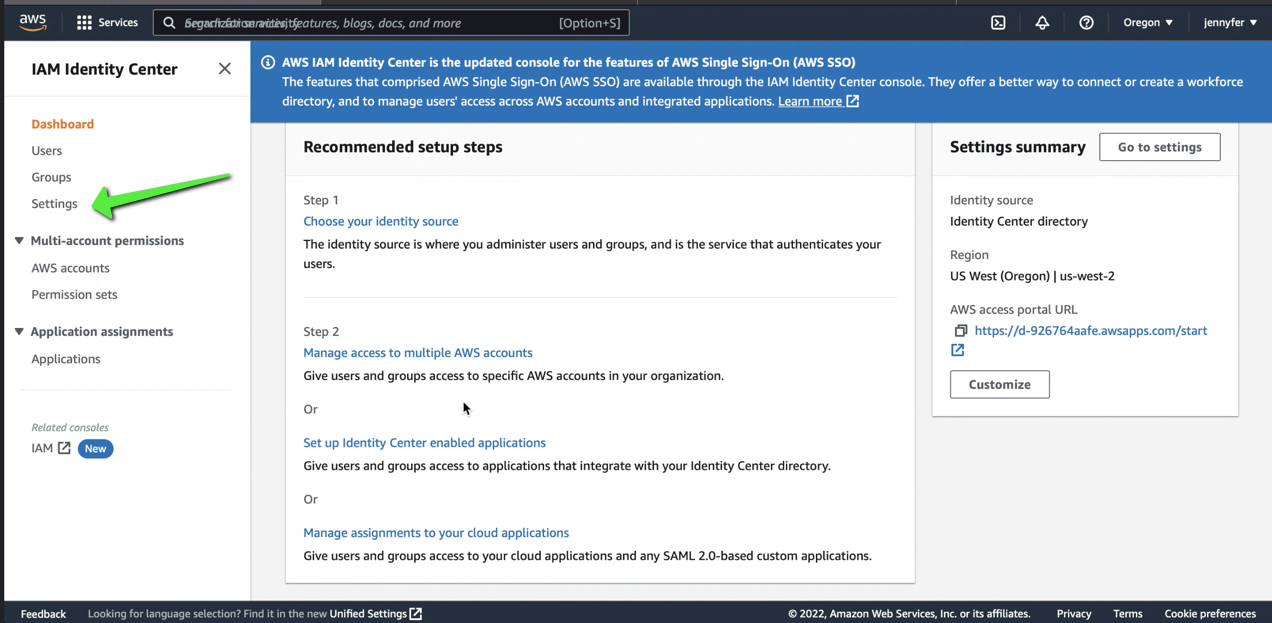The width and height of the screenshot is (1272, 623).
Task: Click the external link icon beside Learn more
Action: (x=853, y=101)
